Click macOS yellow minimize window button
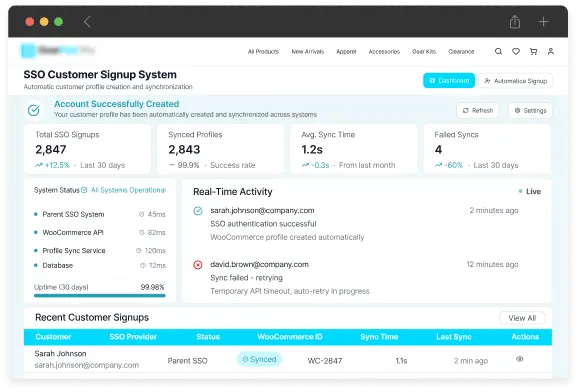This screenshot has height=392, width=579. pos(44,22)
